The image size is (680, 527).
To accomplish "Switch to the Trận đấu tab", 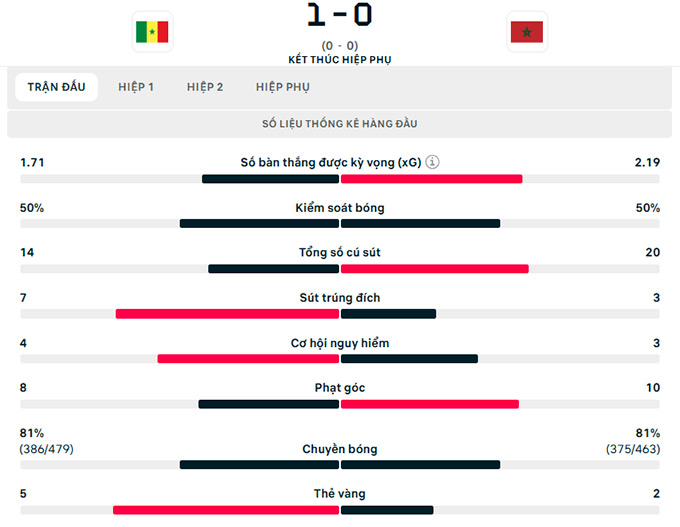I will (57, 87).
